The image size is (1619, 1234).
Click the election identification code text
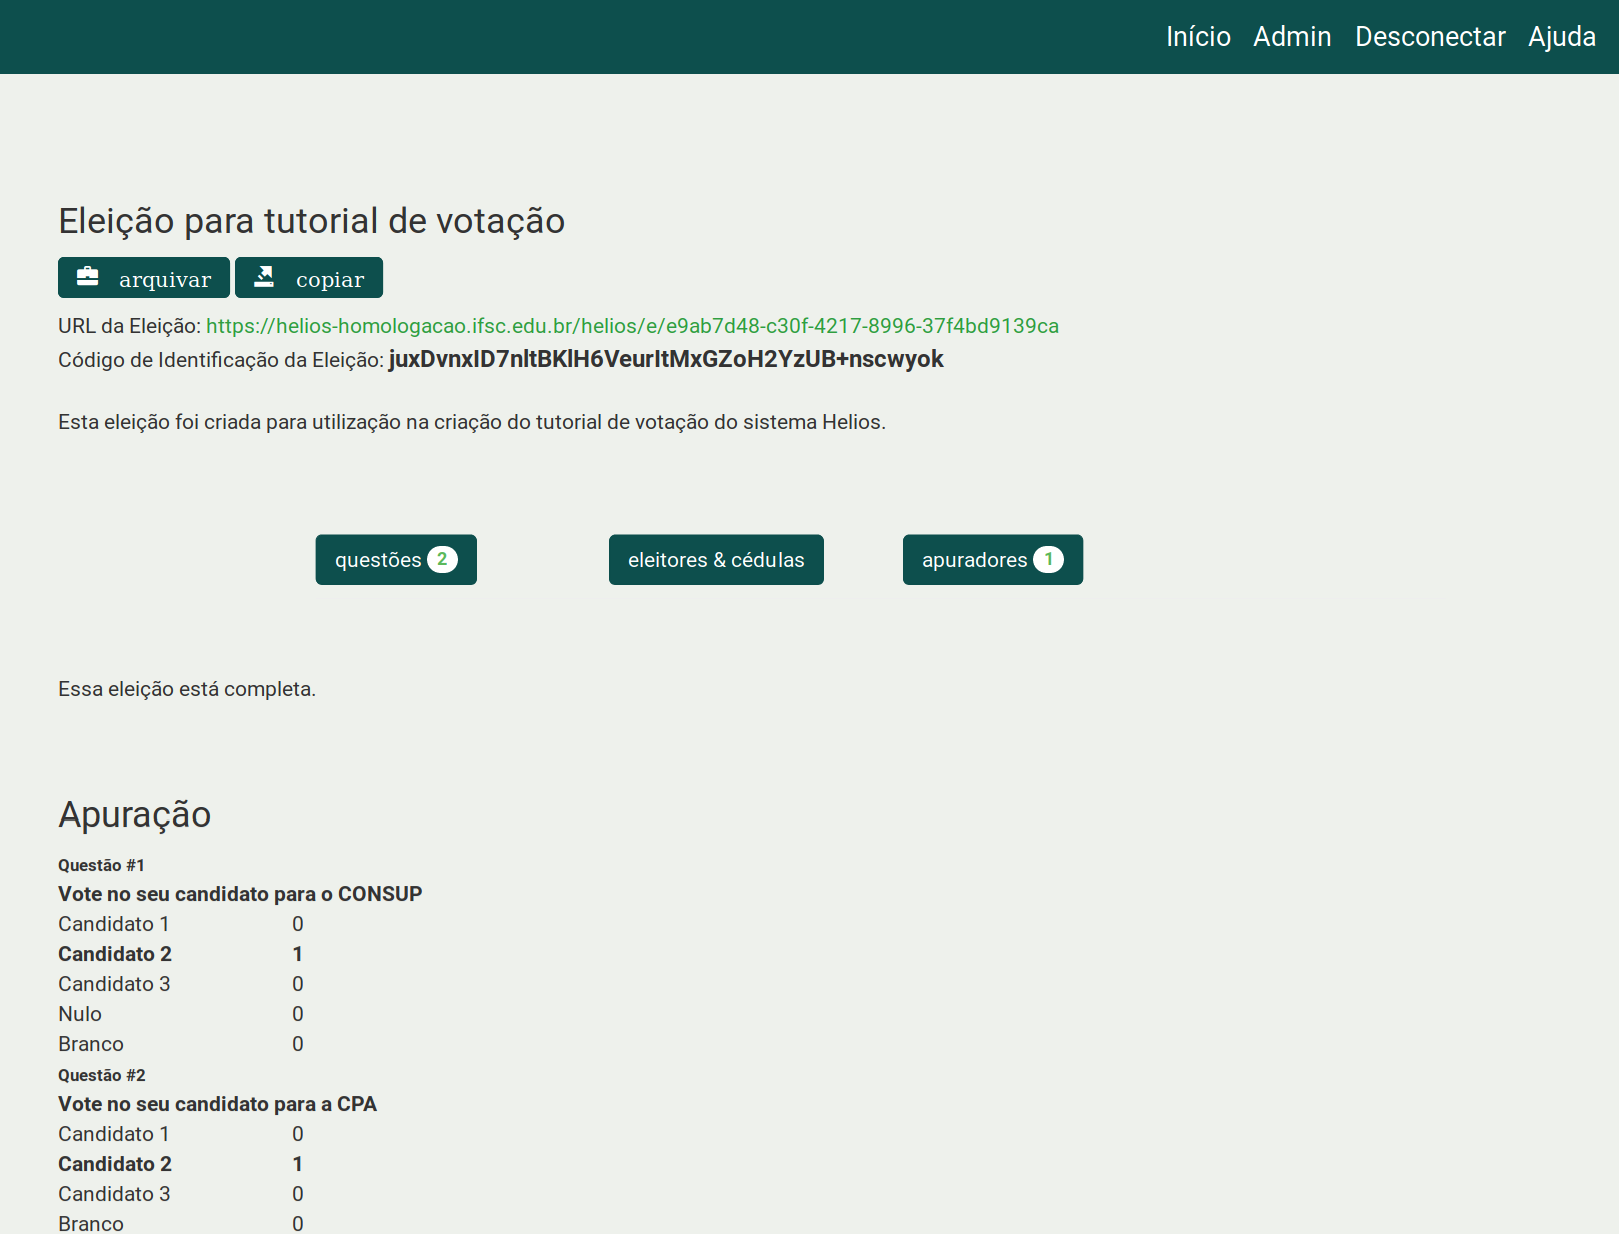point(665,359)
